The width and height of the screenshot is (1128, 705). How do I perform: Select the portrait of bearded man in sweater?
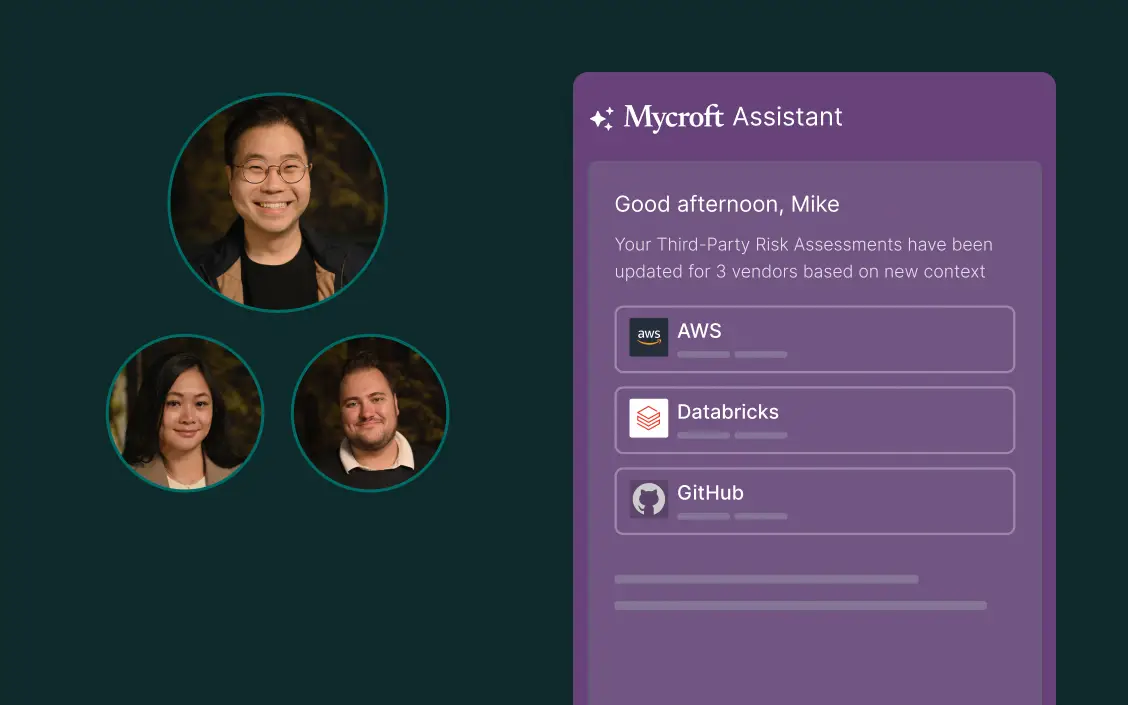tap(370, 413)
